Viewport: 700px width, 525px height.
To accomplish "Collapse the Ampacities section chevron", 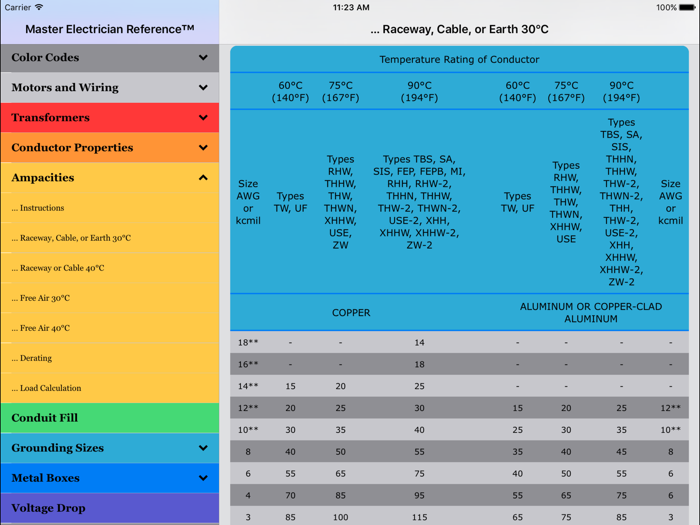I will 203,178.
